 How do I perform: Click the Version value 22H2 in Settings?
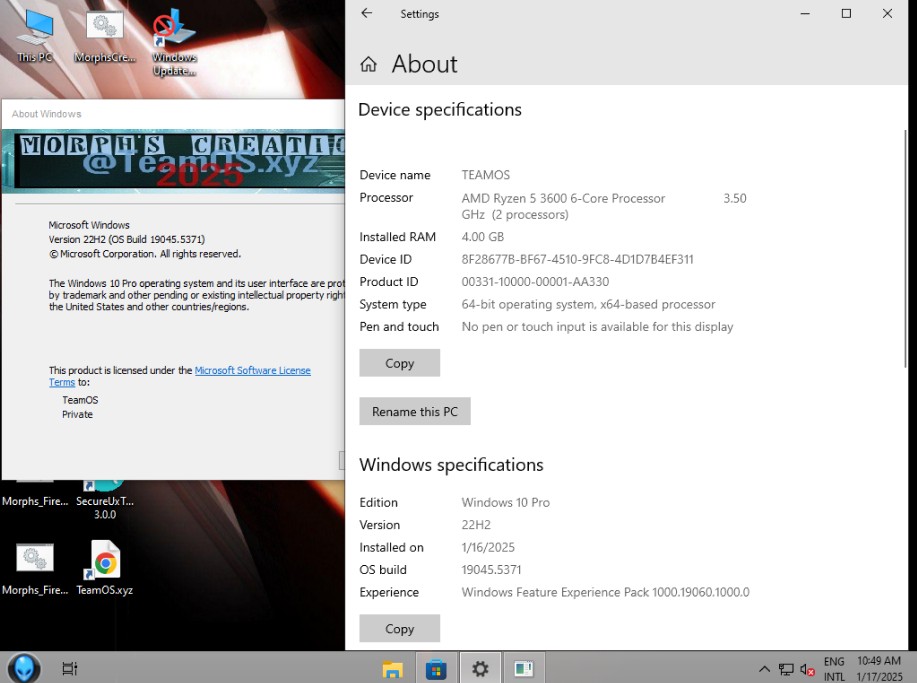point(476,525)
